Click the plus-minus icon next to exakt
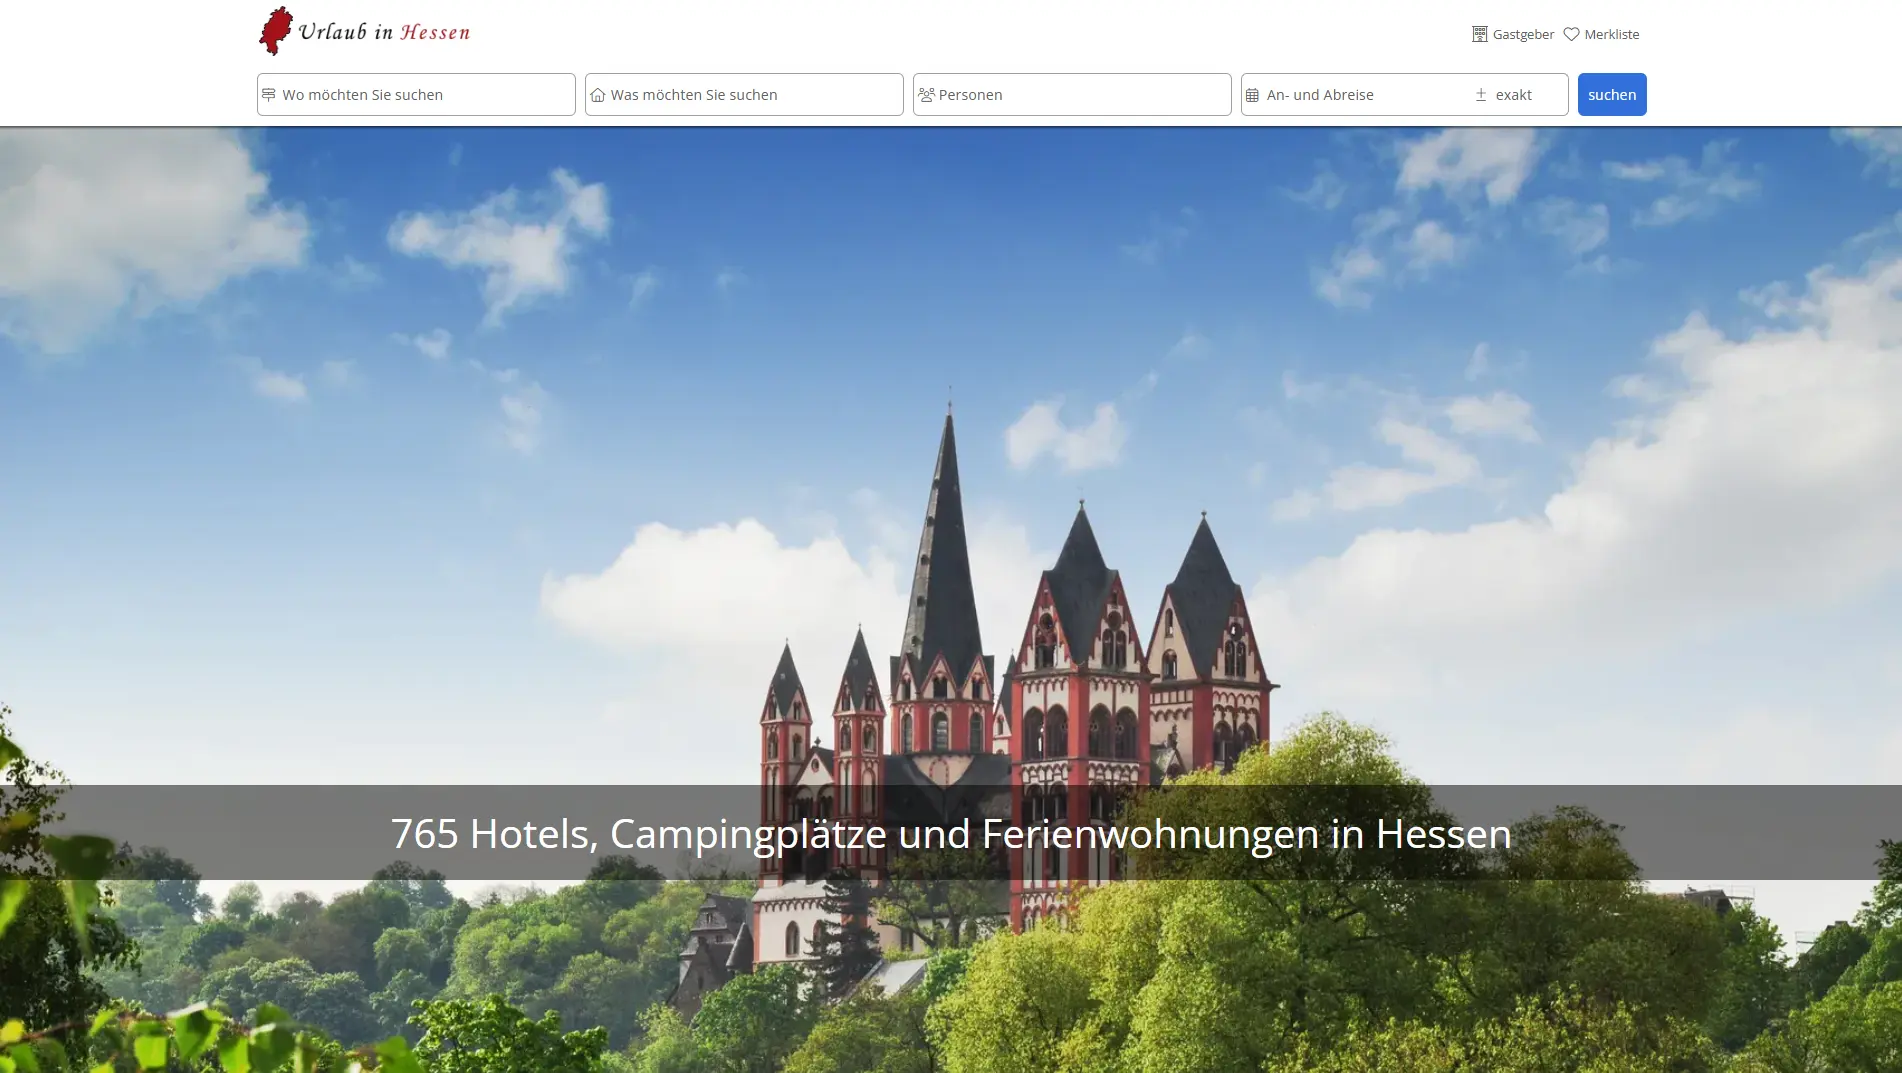This screenshot has width=1902, height=1073. coord(1479,94)
